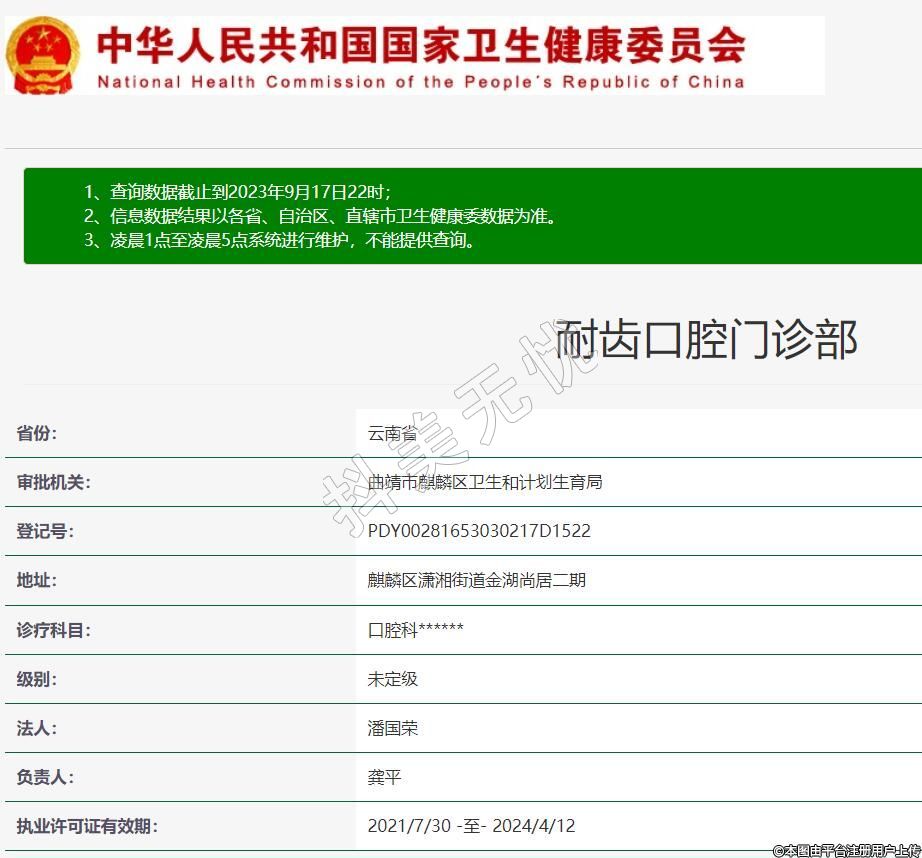The width and height of the screenshot is (922, 858).
Task: Click the address value 麒麟区潇湘街道金湖尚居二期
Action: [x=476, y=580]
